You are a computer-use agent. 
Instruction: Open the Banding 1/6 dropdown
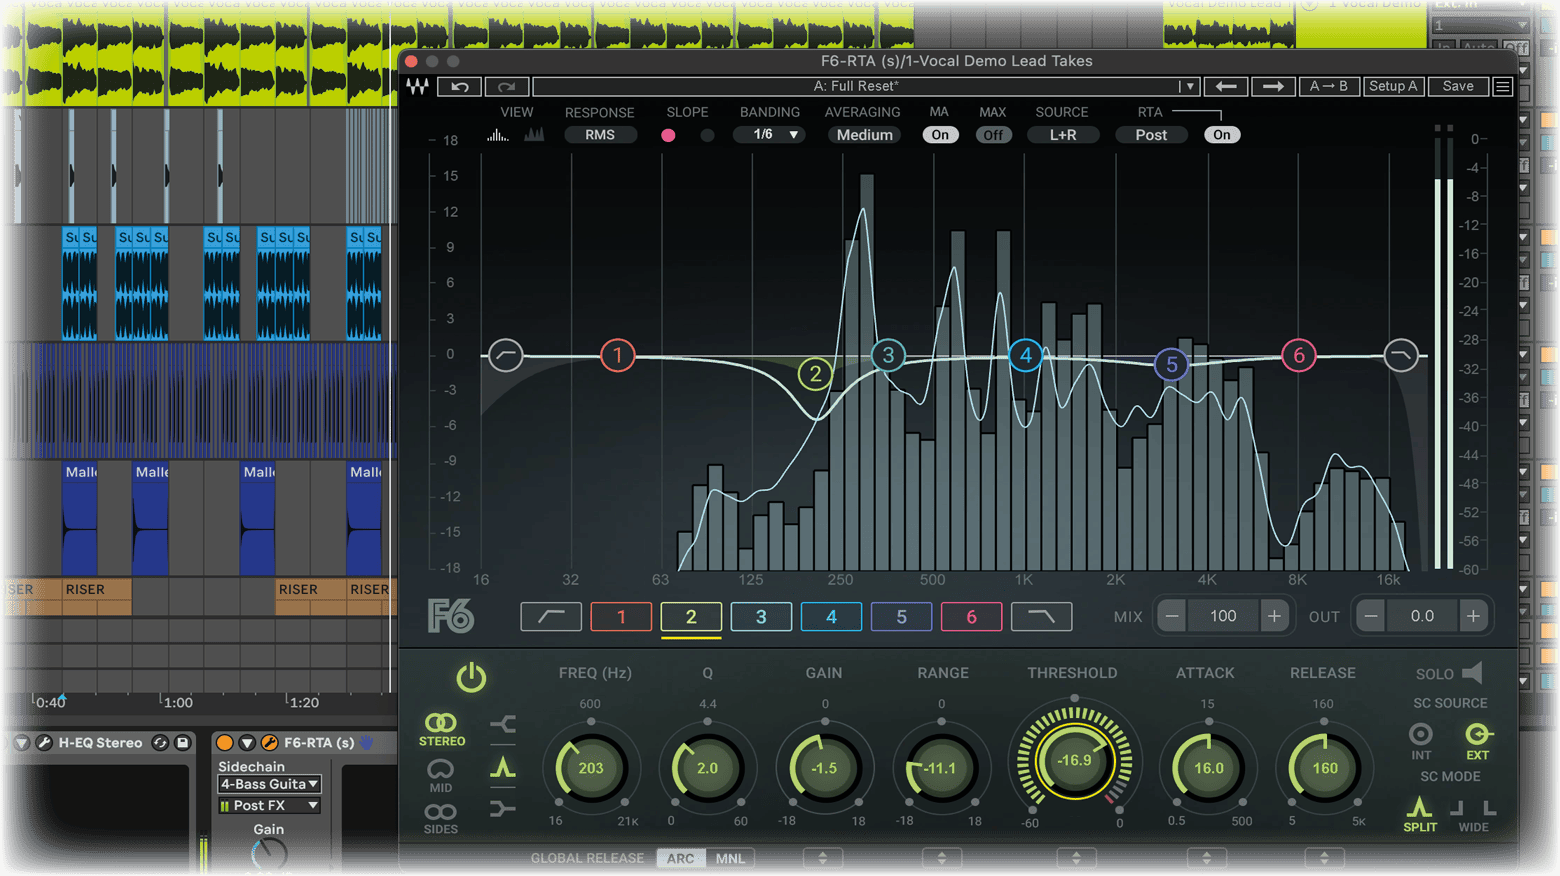(770, 135)
